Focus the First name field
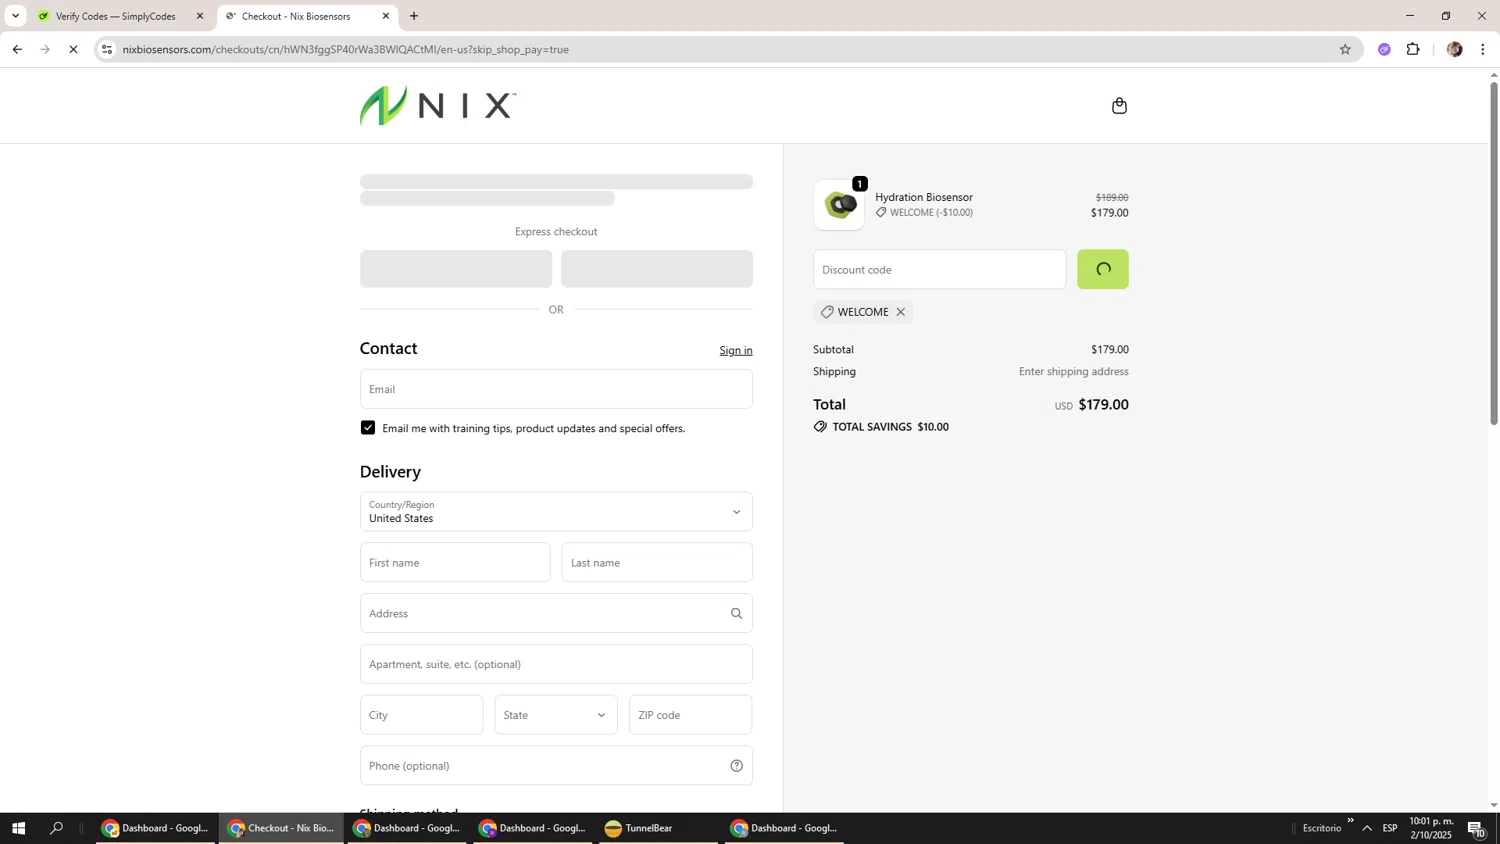The width and height of the screenshot is (1500, 844). (455, 563)
